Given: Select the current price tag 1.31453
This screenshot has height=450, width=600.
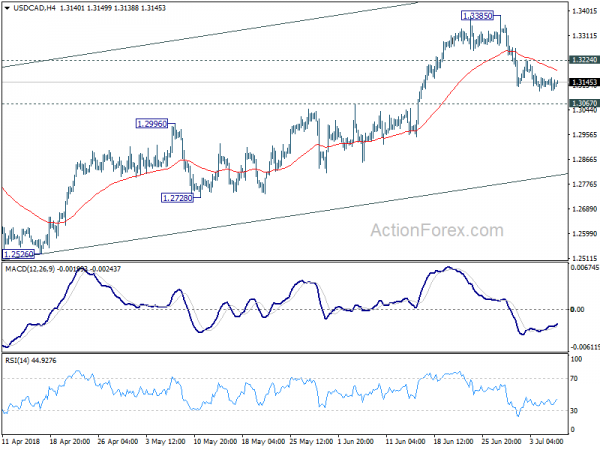Looking at the screenshot, I should 583,83.
